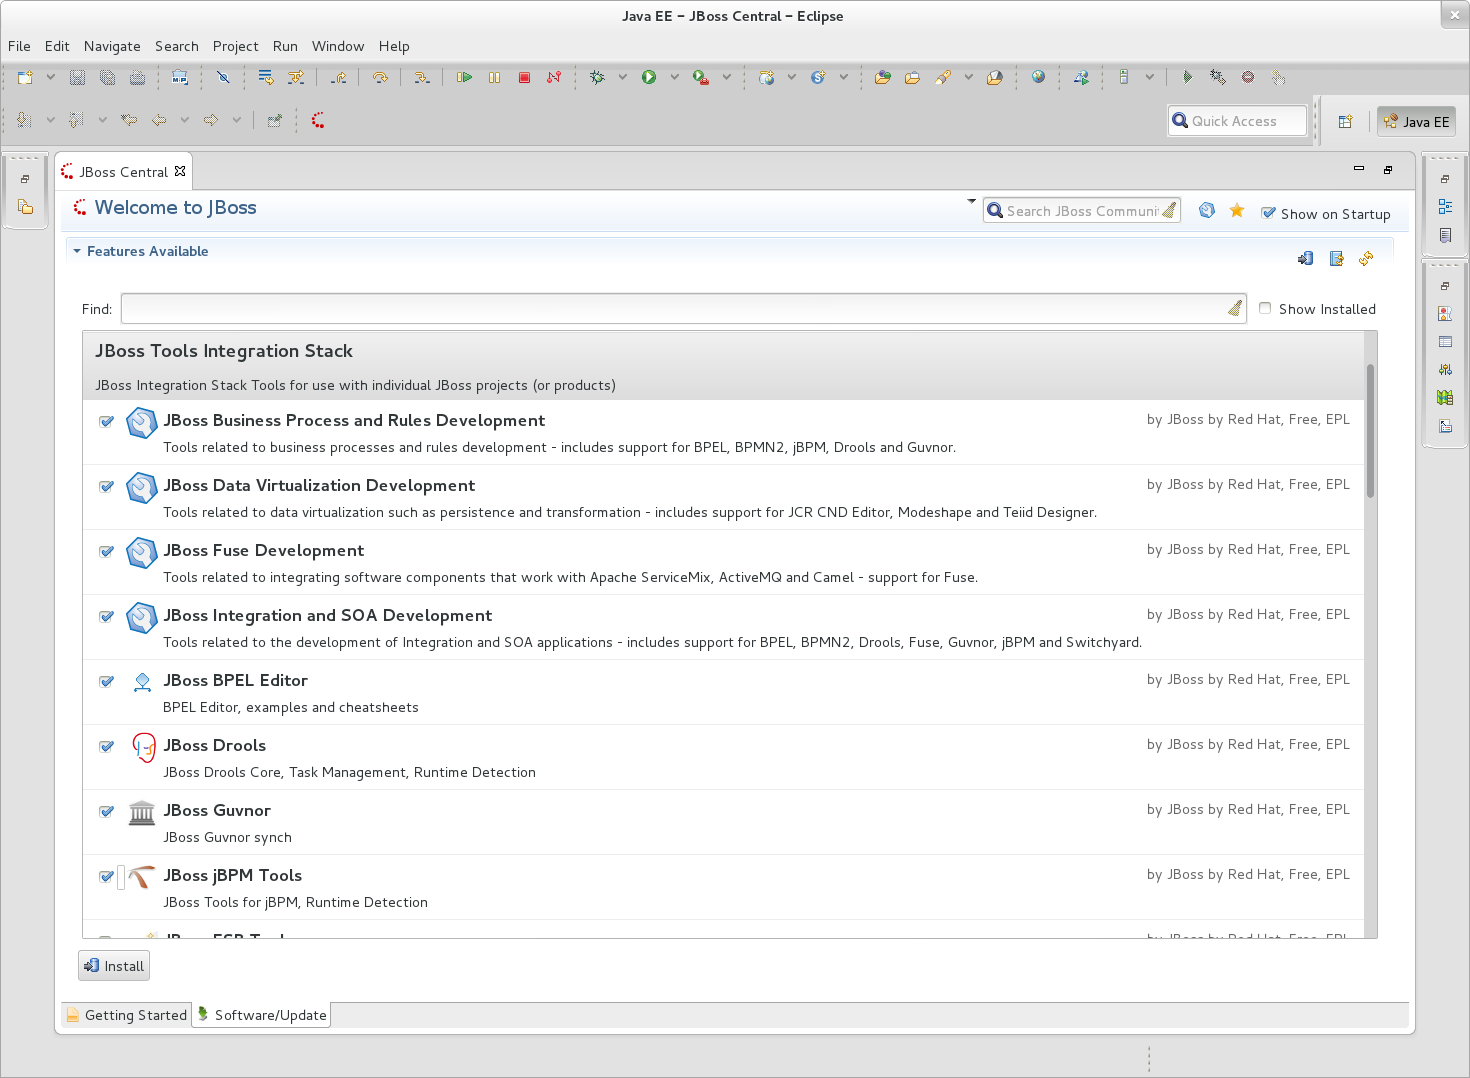Switch to the Getting Started tab

[127, 1015]
